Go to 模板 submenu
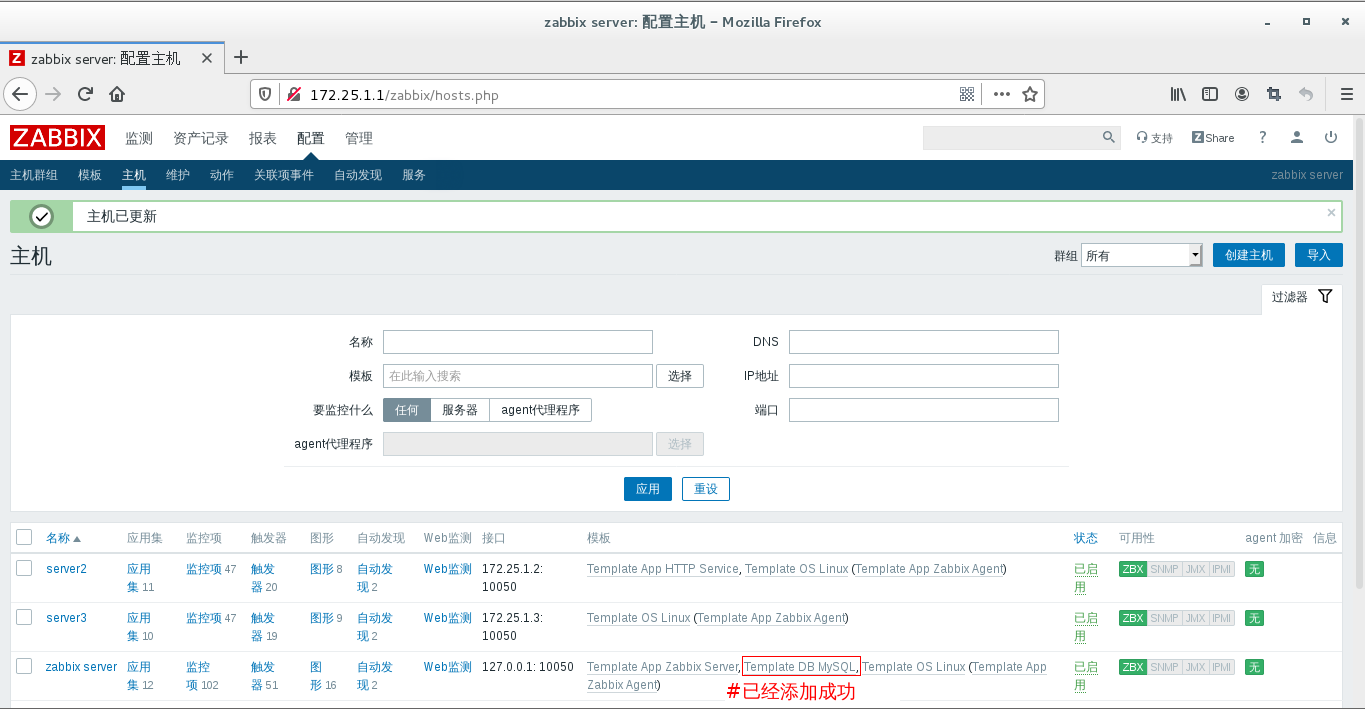1365x709 pixels. (90, 175)
